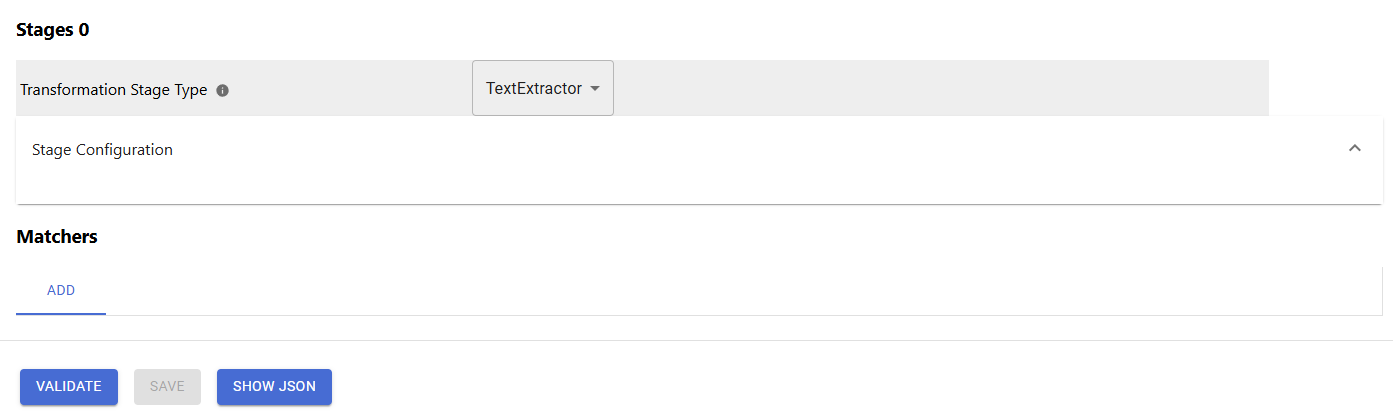The width and height of the screenshot is (1393, 420).
Task: Click the Stage Configuration panel header text
Action: pos(102,150)
